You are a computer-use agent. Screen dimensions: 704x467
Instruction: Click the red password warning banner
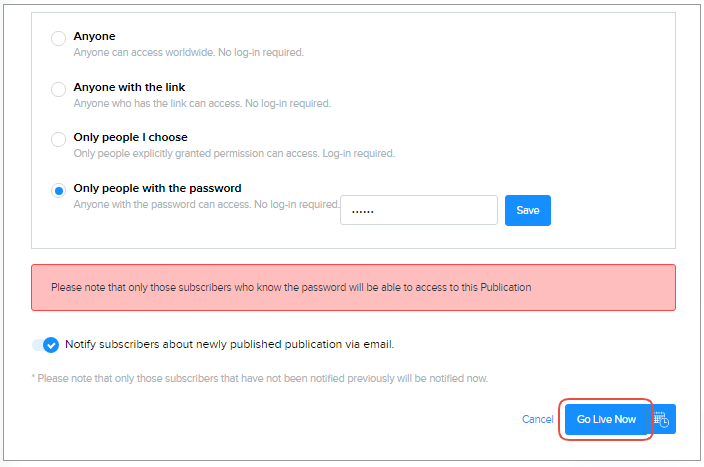point(353,287)
